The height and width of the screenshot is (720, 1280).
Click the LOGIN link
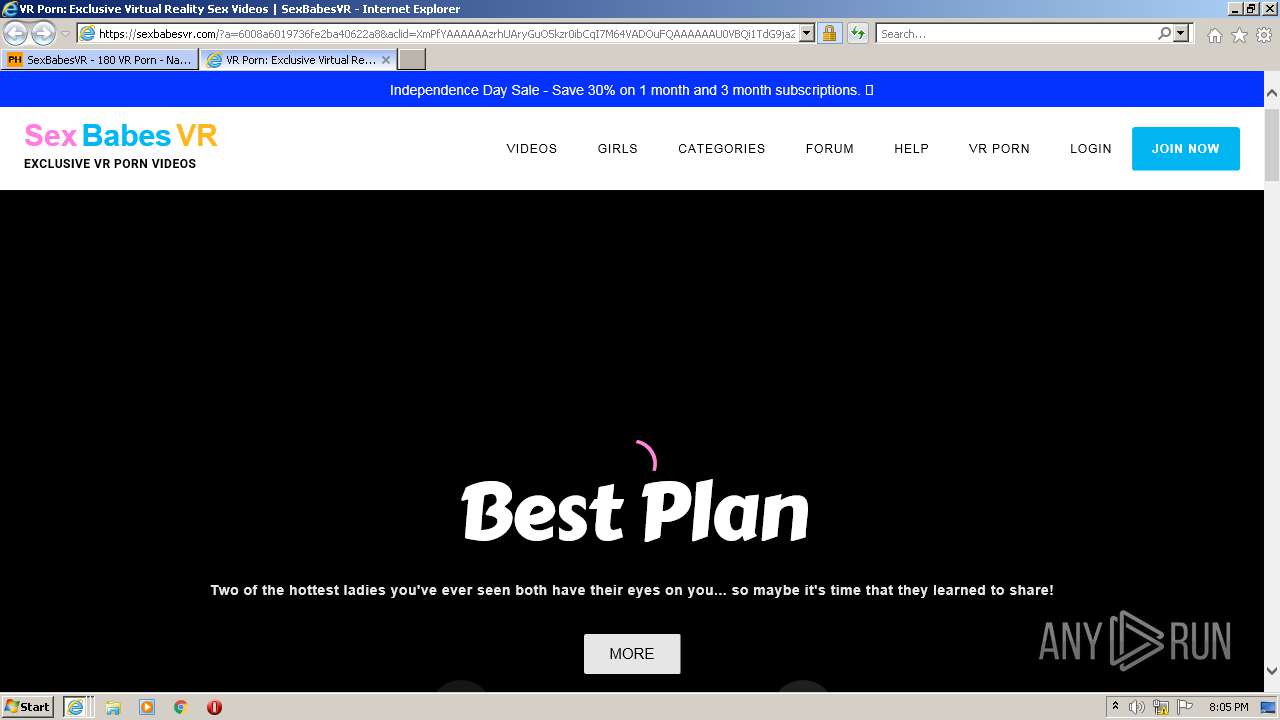pos(1090,148)
